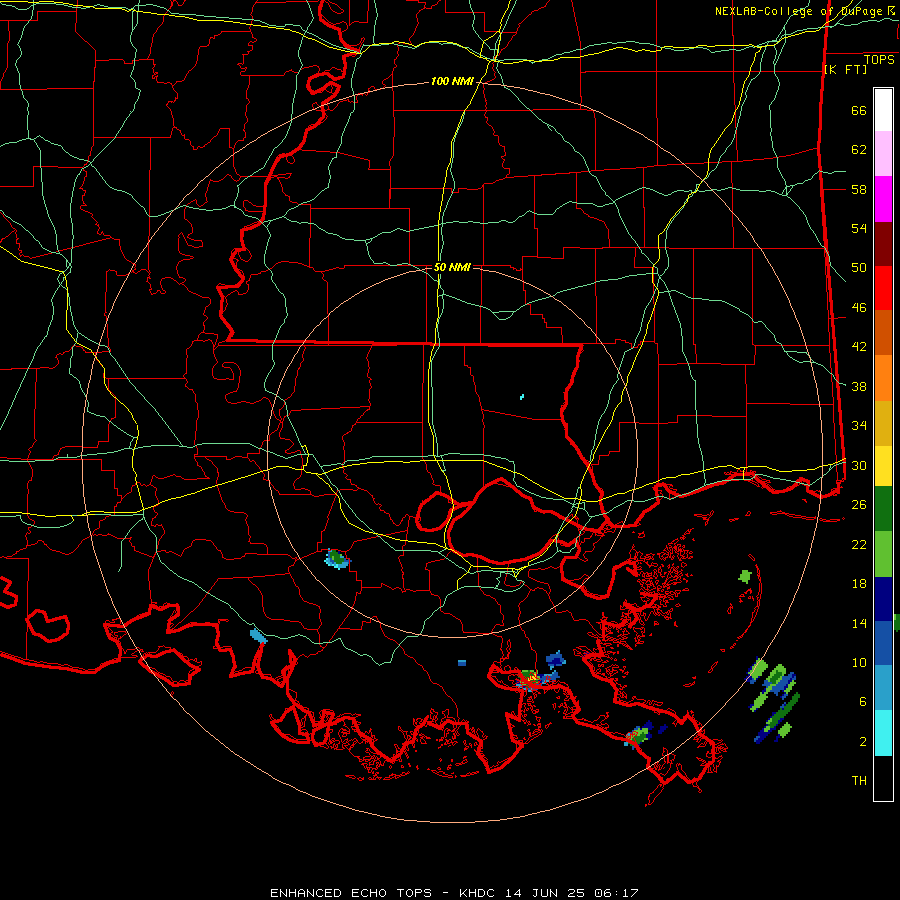900x900 pixels.
Task: Click the 'TOPS' legend heading
Action: click(879, 60)
